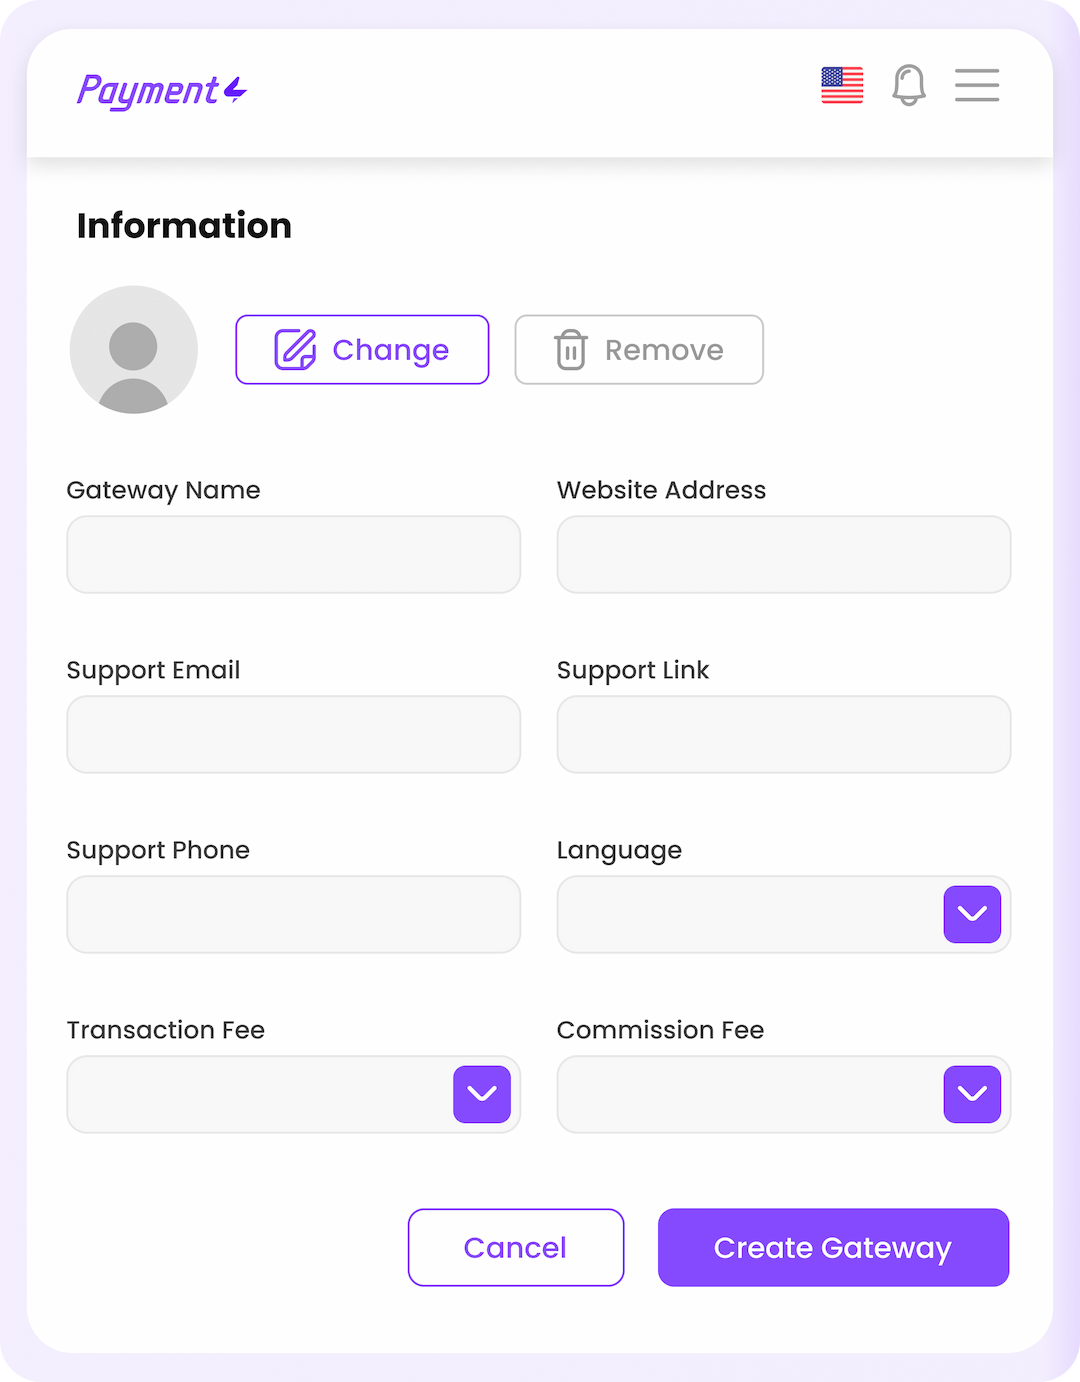Screen dimensions: 1080x1382
Task: Expand the Transaction Fee dropdown arrow
Action: pyautogui.click(x=482, y=1094)
